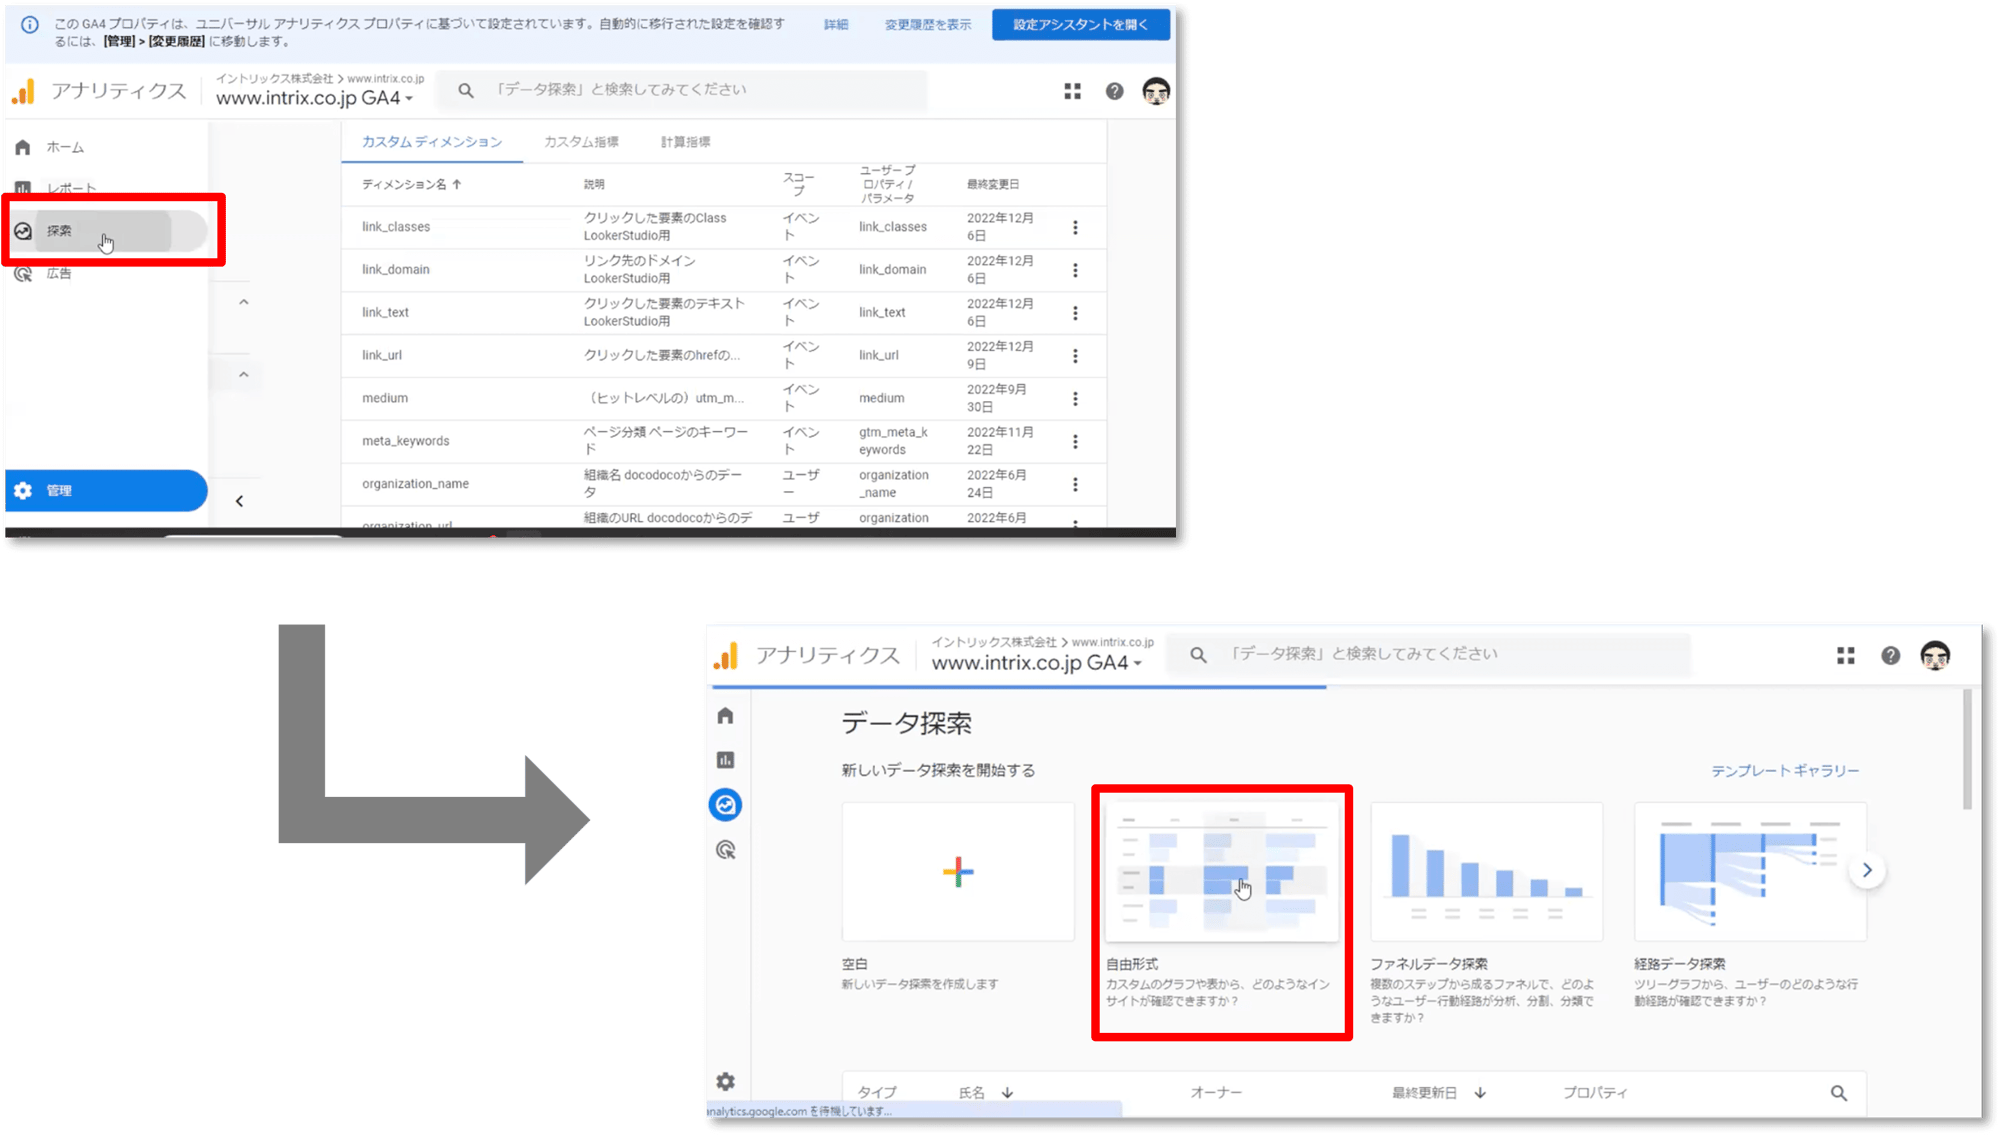Sort by ディメンション名 column header
Viewport: 2000px width, 1135px height.
pos(411,184)
